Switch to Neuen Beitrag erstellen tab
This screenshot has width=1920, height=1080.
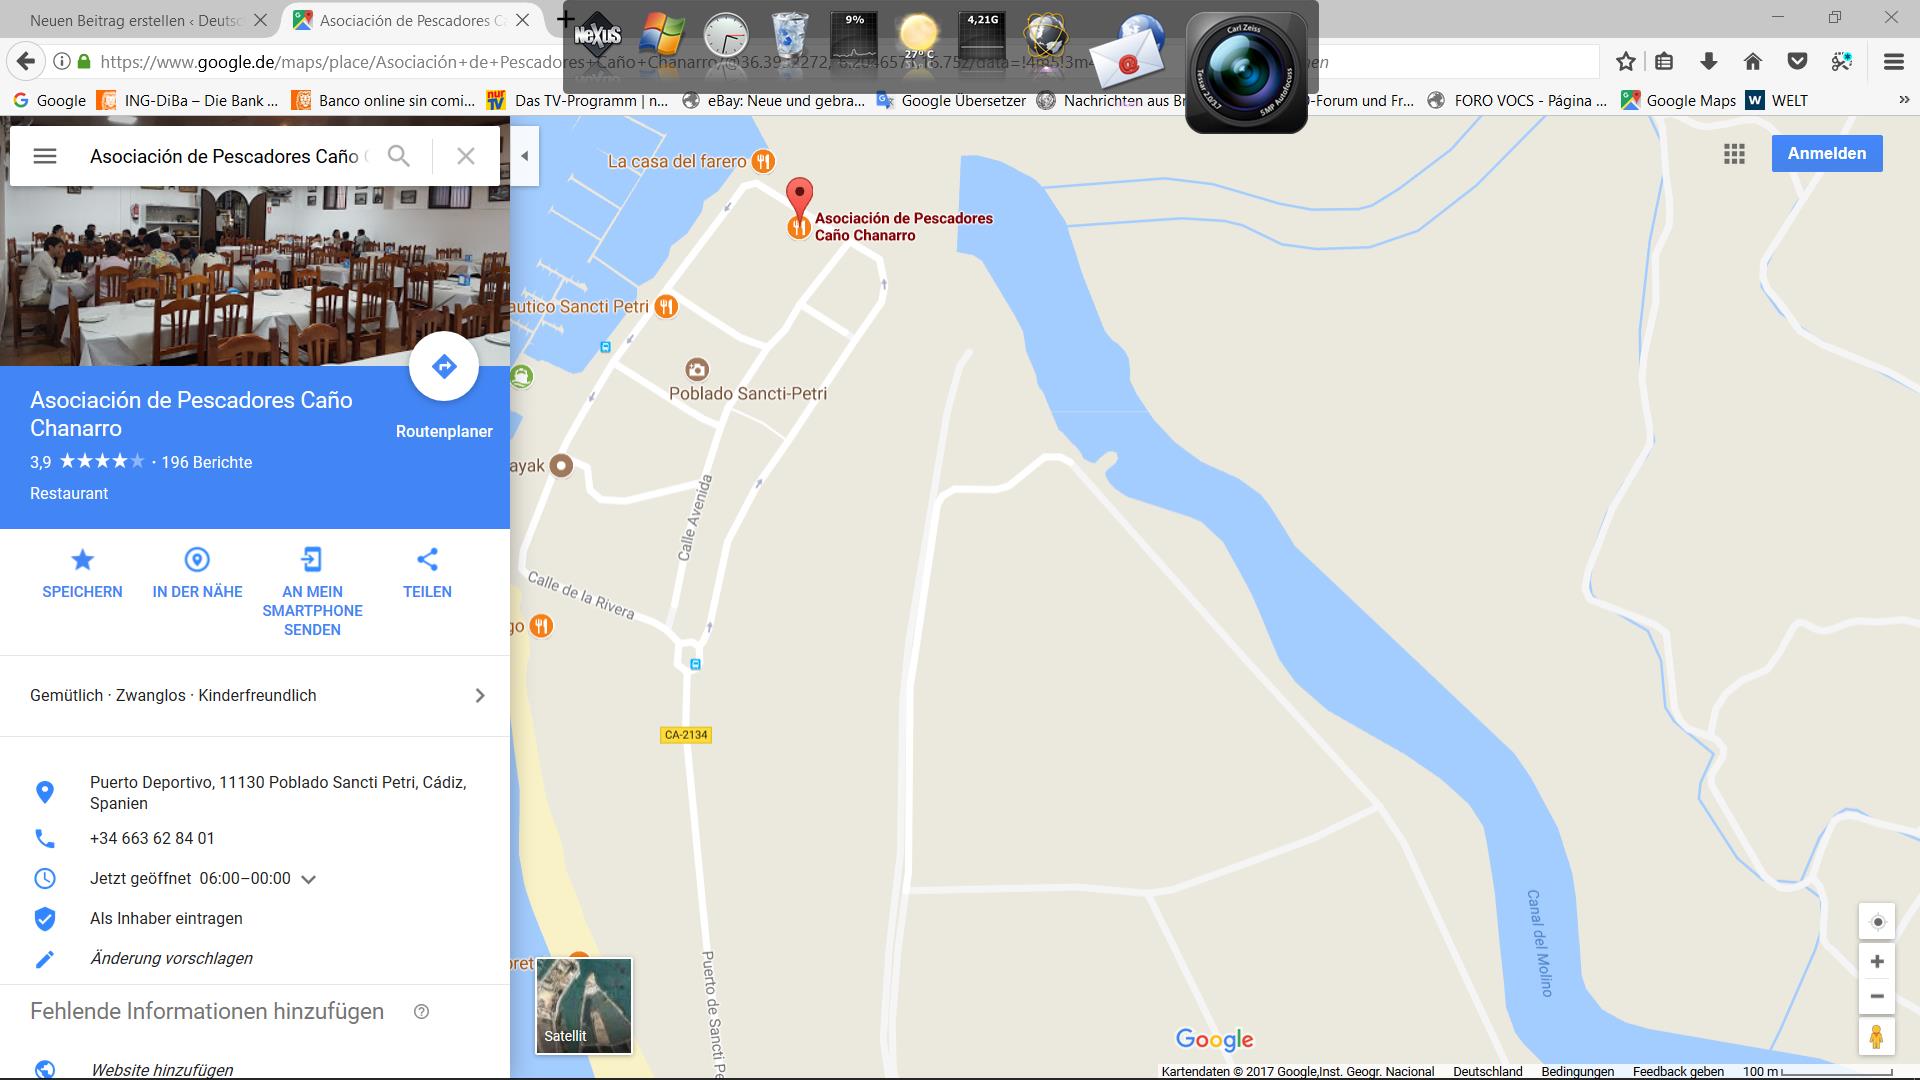click(x=135, y=20)
